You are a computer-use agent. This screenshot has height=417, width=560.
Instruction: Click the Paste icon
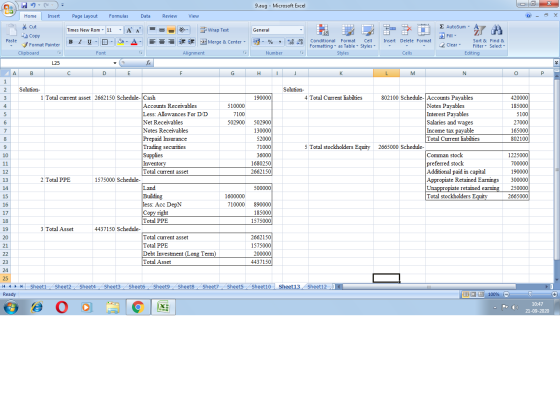coord(11,32)
